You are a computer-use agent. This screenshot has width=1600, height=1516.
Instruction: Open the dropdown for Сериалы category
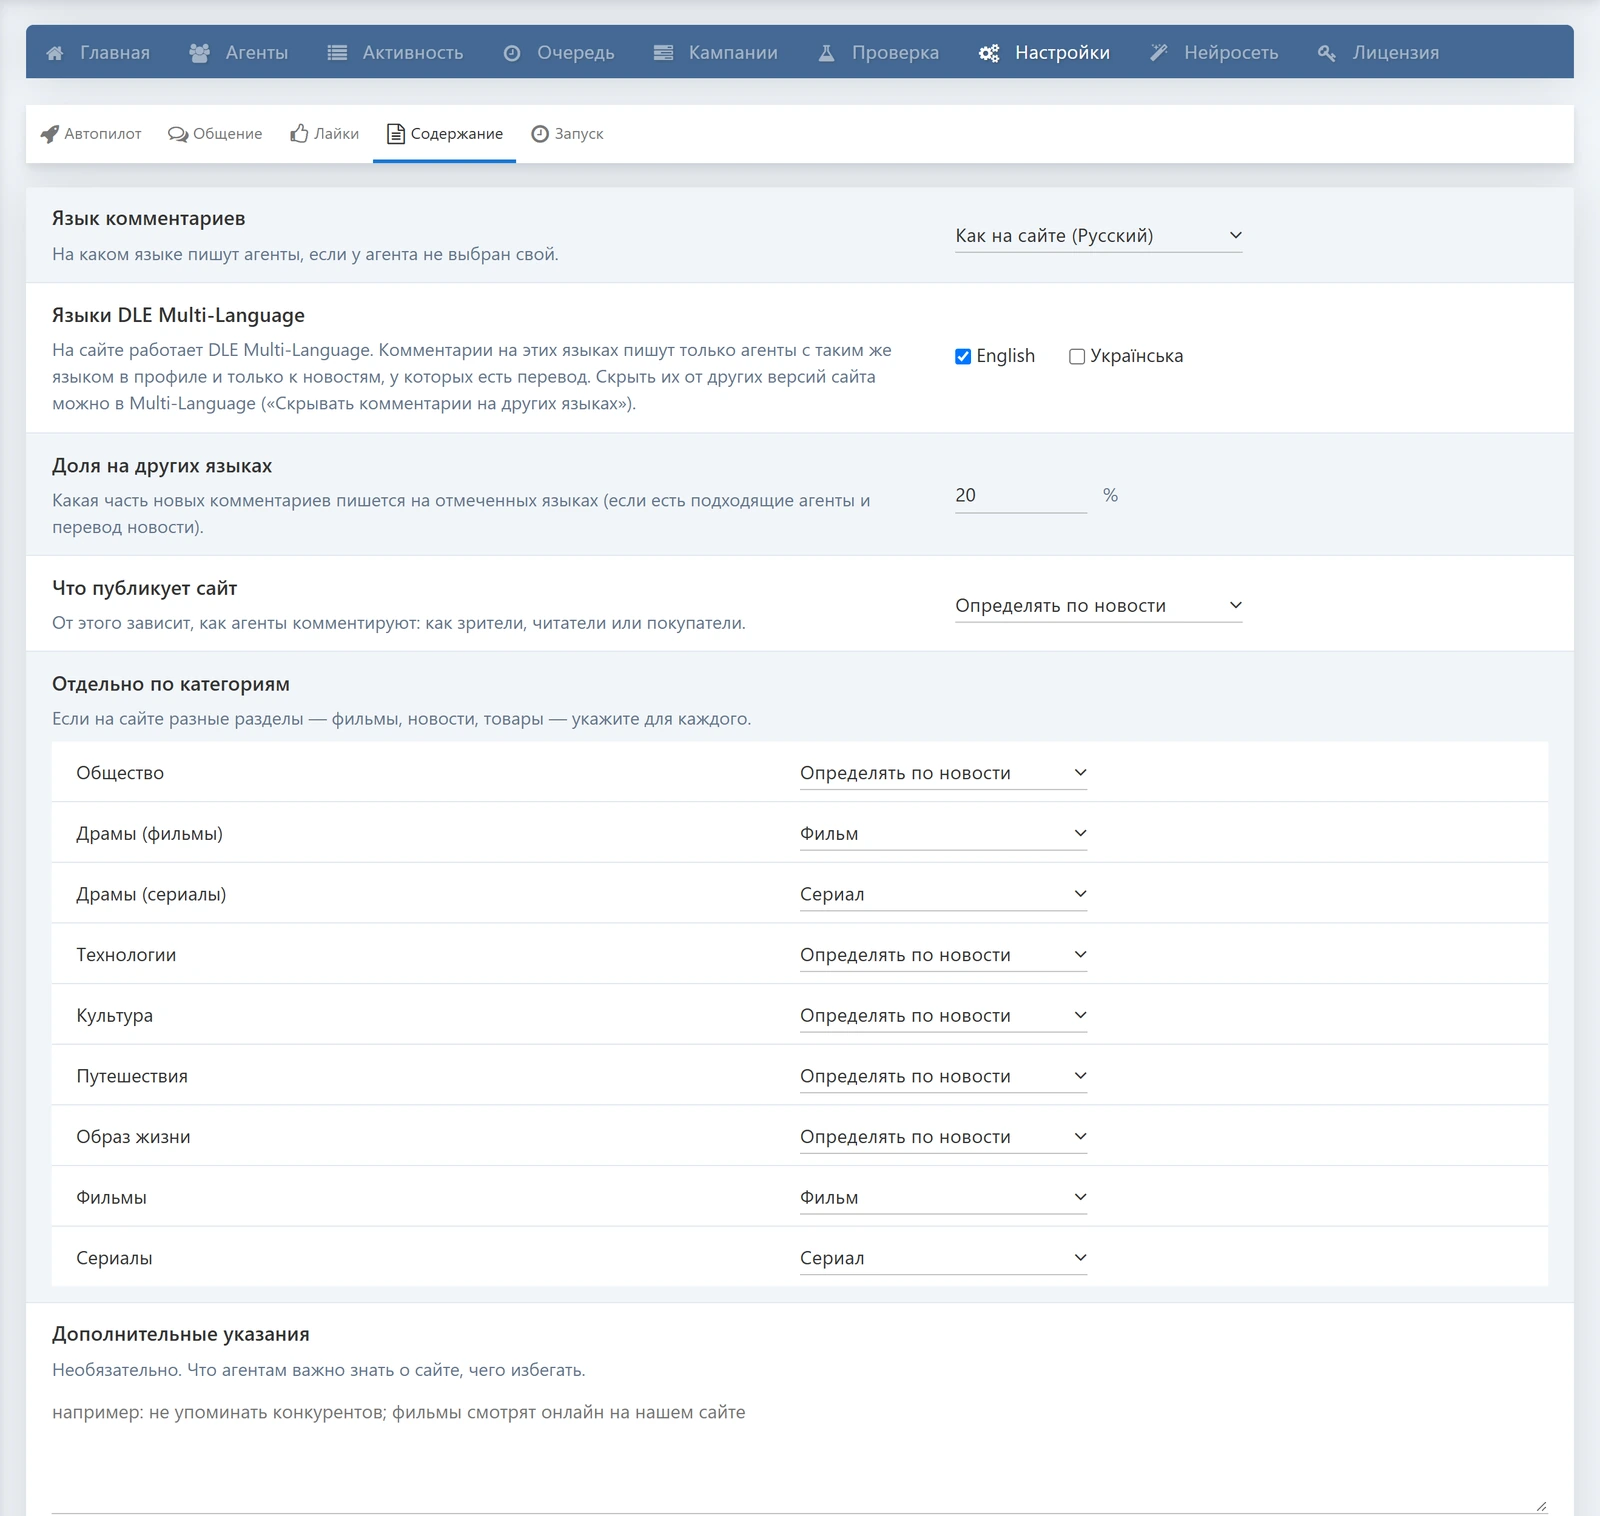pyautogui.click(x=943, y=1258)
